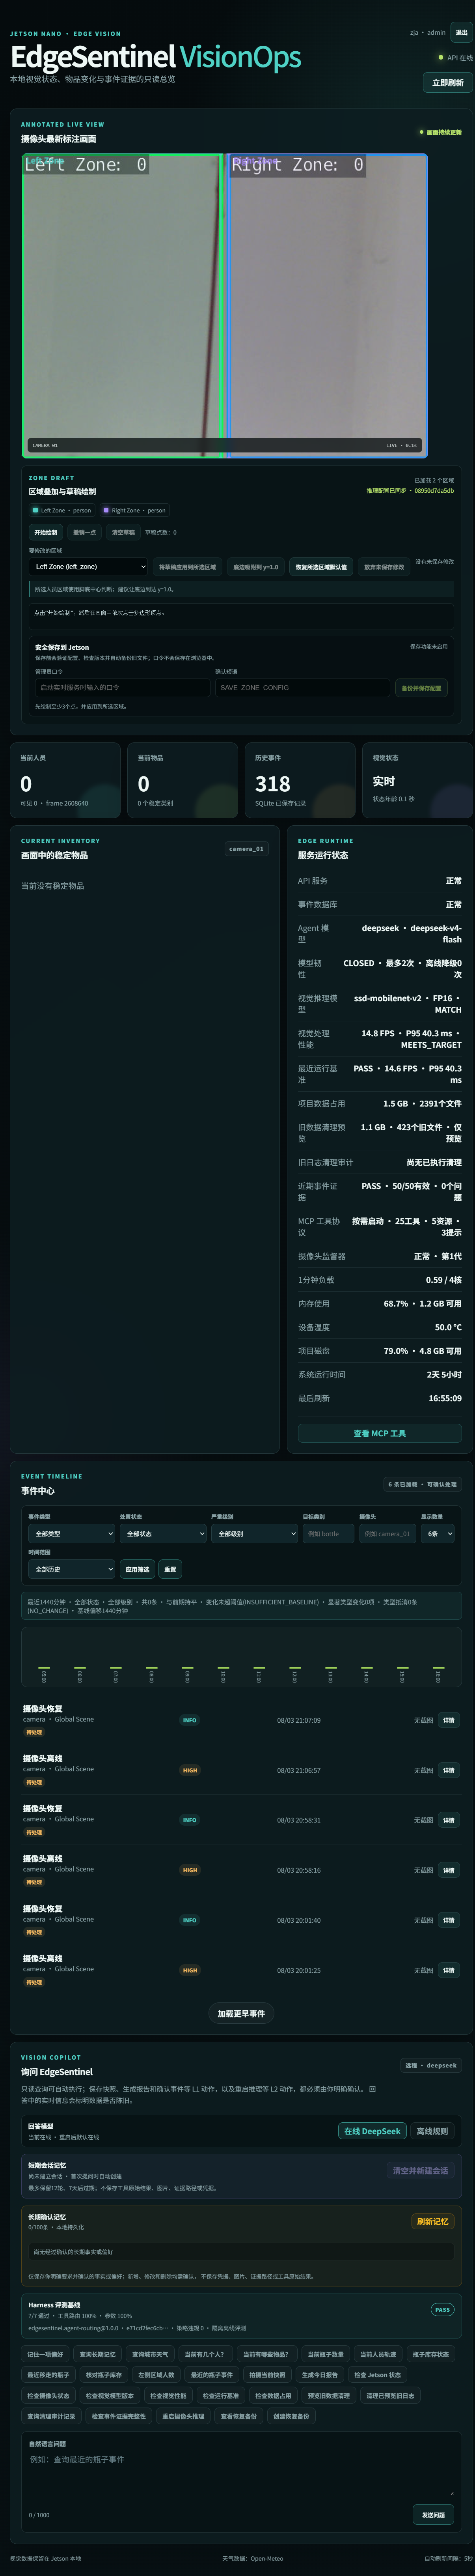Toggle the Right Zone person legend chip

coord(134,510)
